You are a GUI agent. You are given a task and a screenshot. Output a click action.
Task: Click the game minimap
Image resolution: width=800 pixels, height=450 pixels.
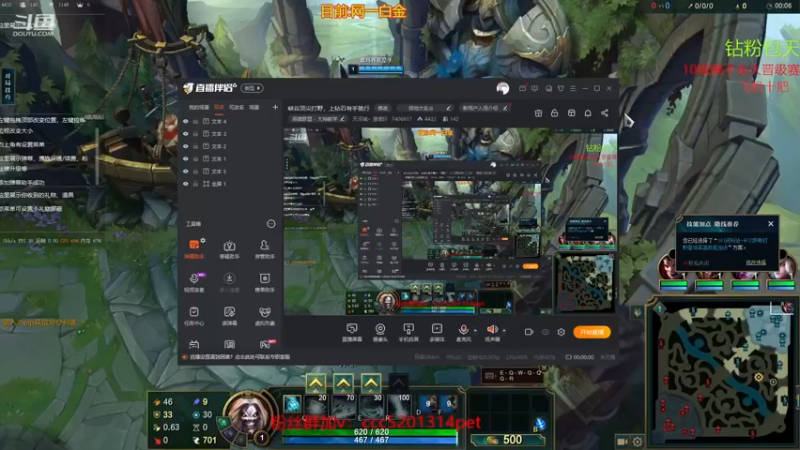click(722, 371)
